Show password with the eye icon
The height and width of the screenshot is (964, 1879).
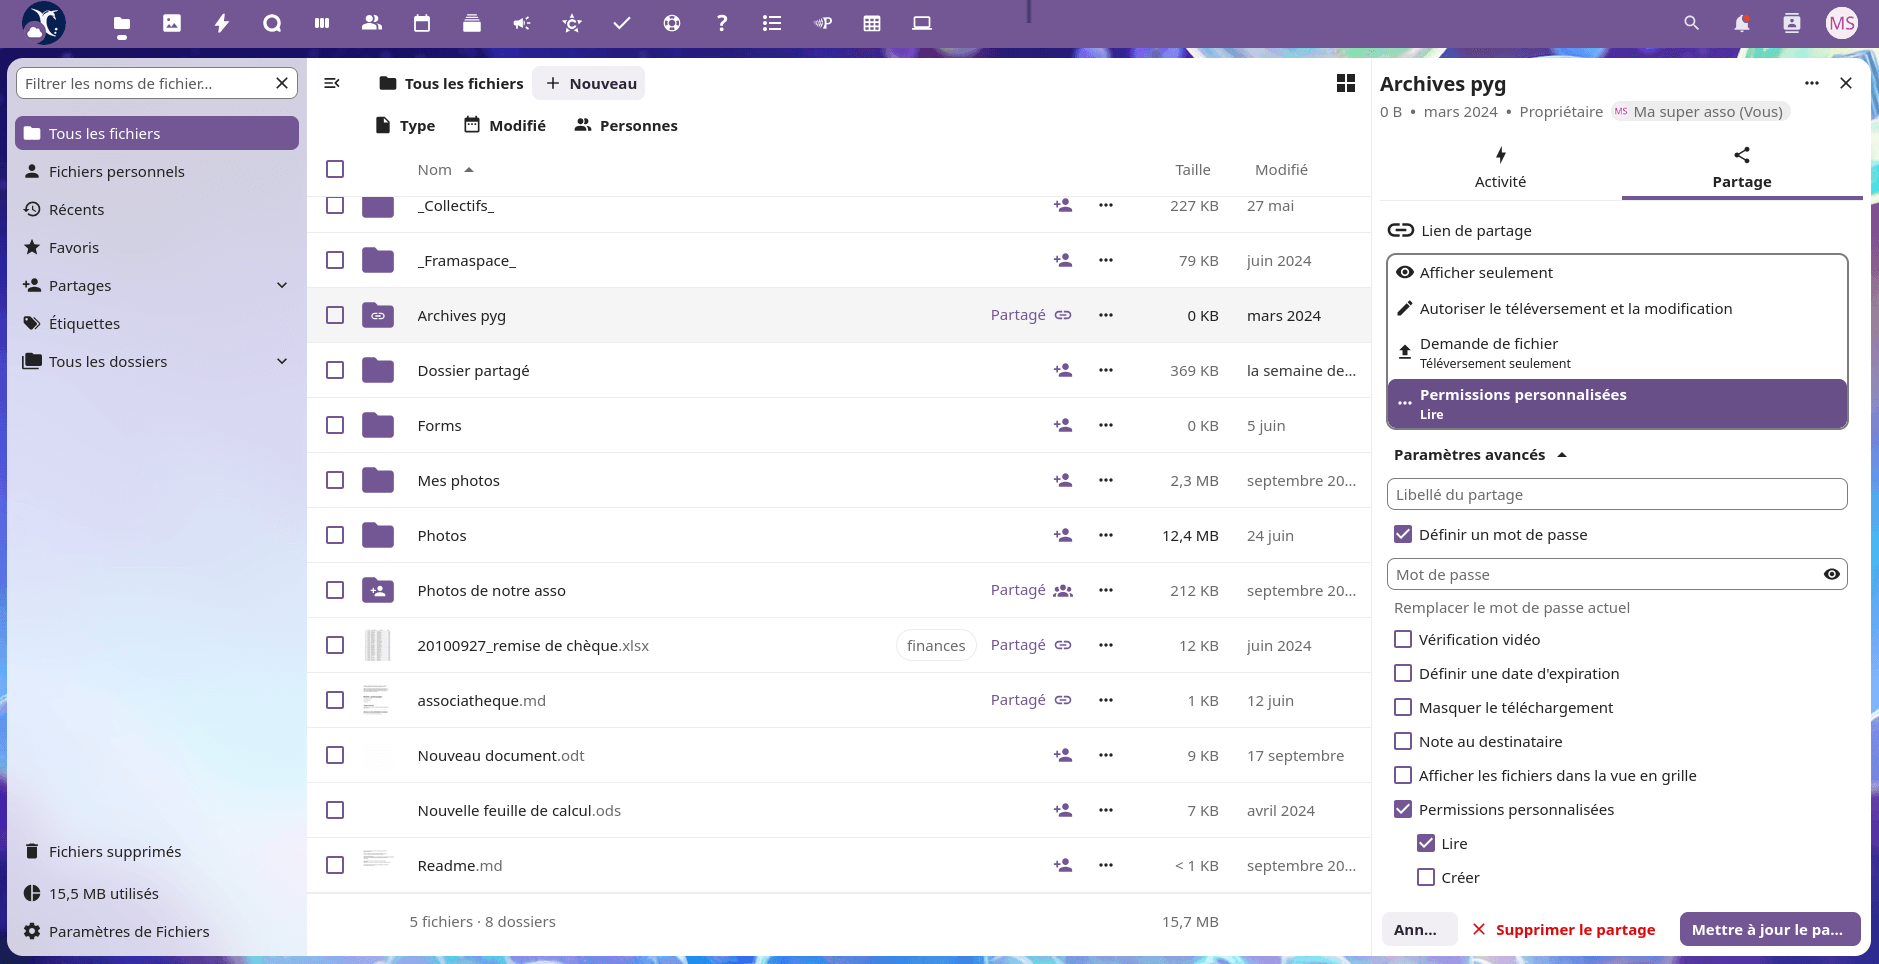1831,574
